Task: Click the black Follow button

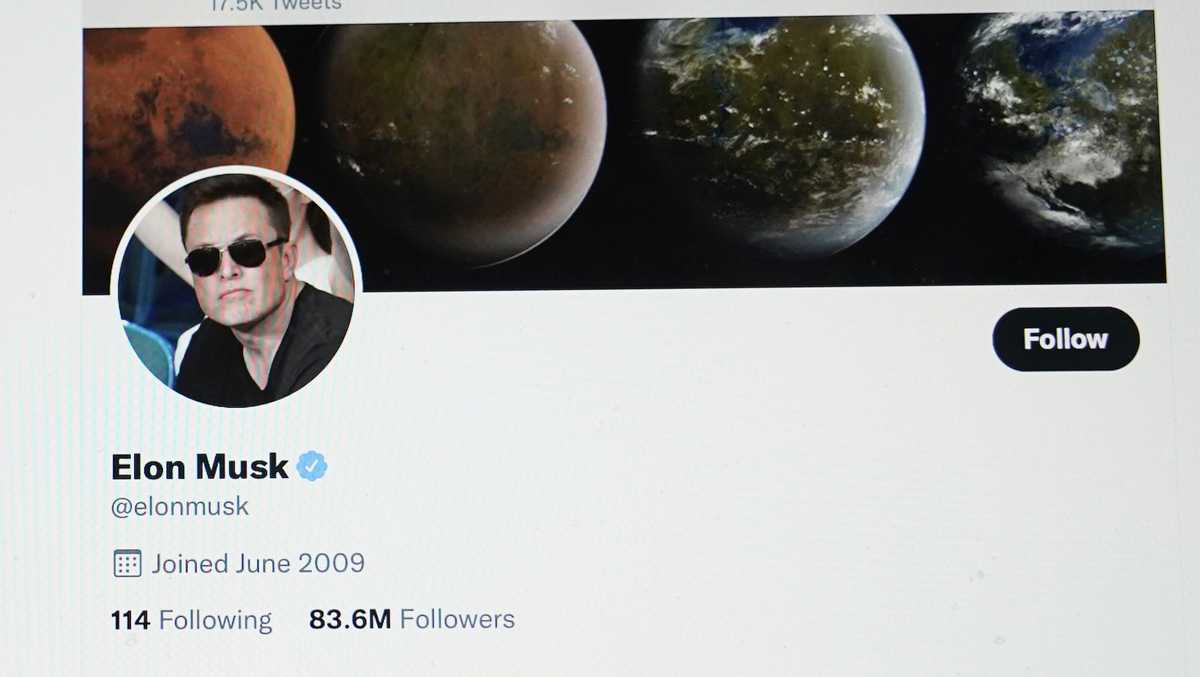Action: [1066, 339]
